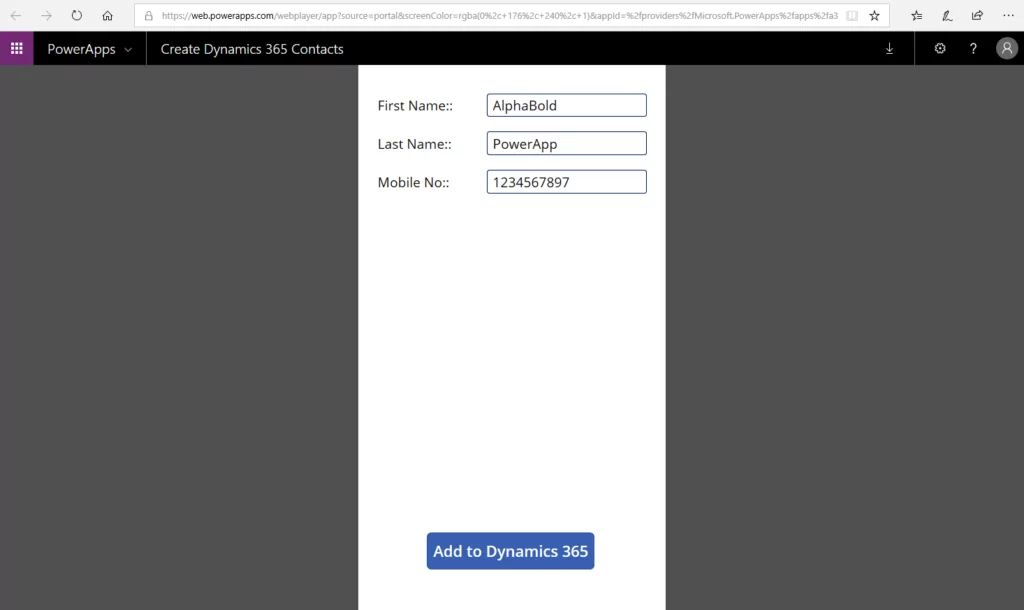Click the First Name input field

[566, 105]
